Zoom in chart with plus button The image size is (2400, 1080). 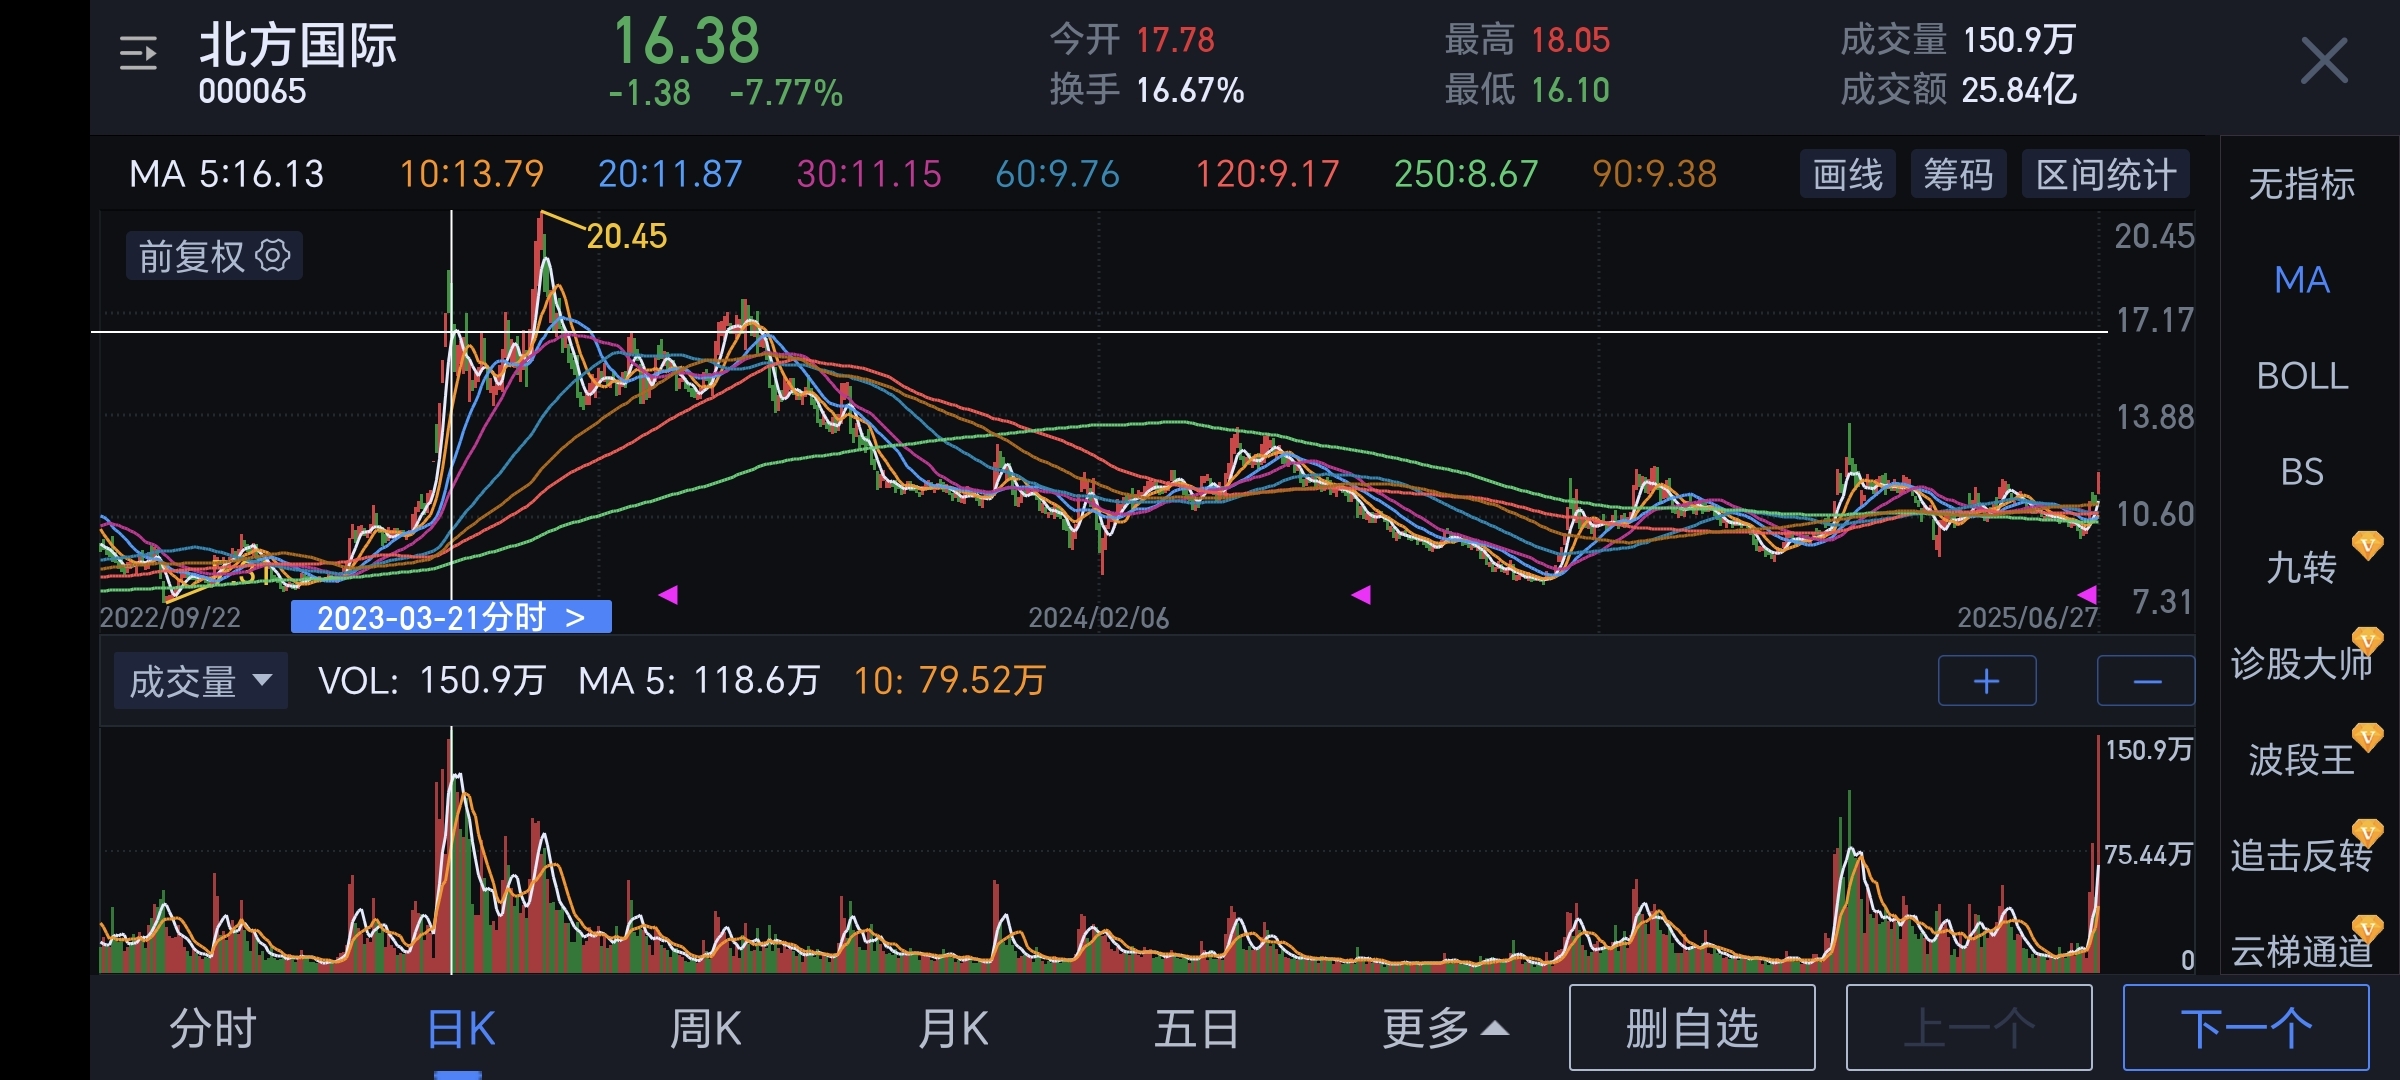[x=1986, y=681]
